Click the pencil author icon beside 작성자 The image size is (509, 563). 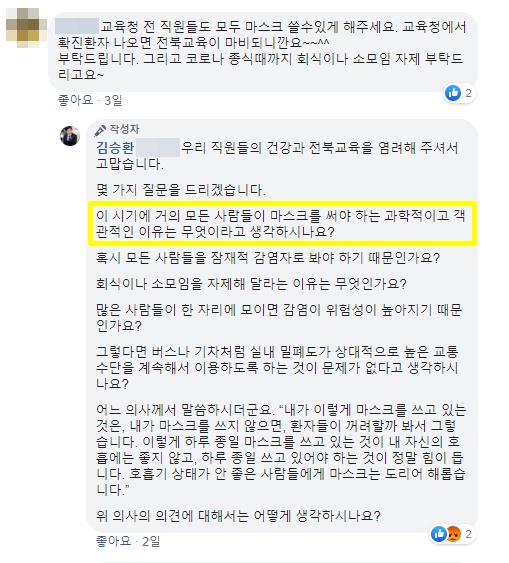coord(100,130)
